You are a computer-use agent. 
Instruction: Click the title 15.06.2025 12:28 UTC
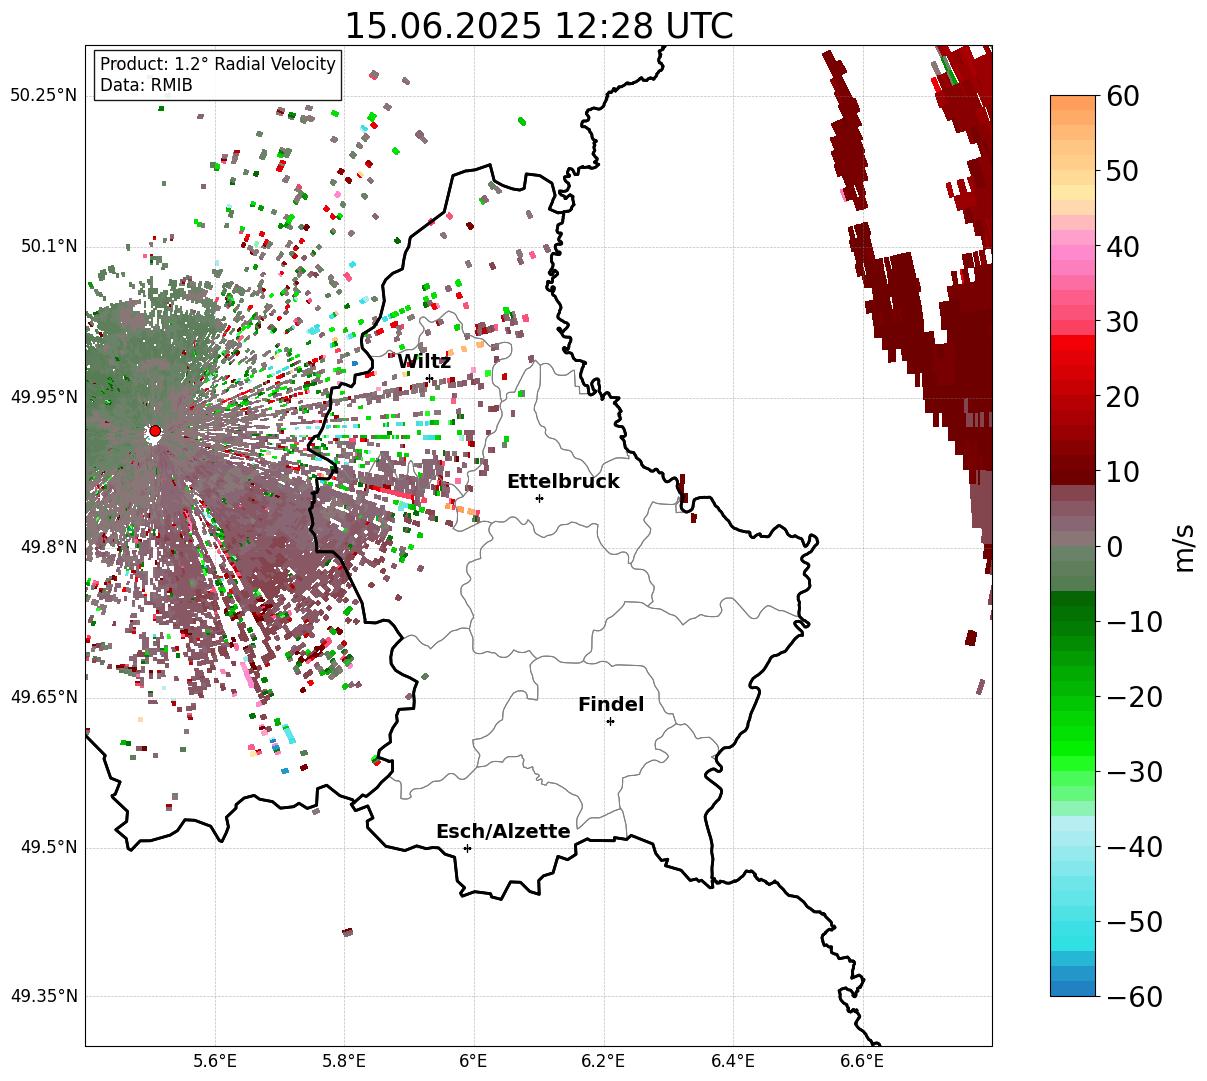click(x=538, y=26)
